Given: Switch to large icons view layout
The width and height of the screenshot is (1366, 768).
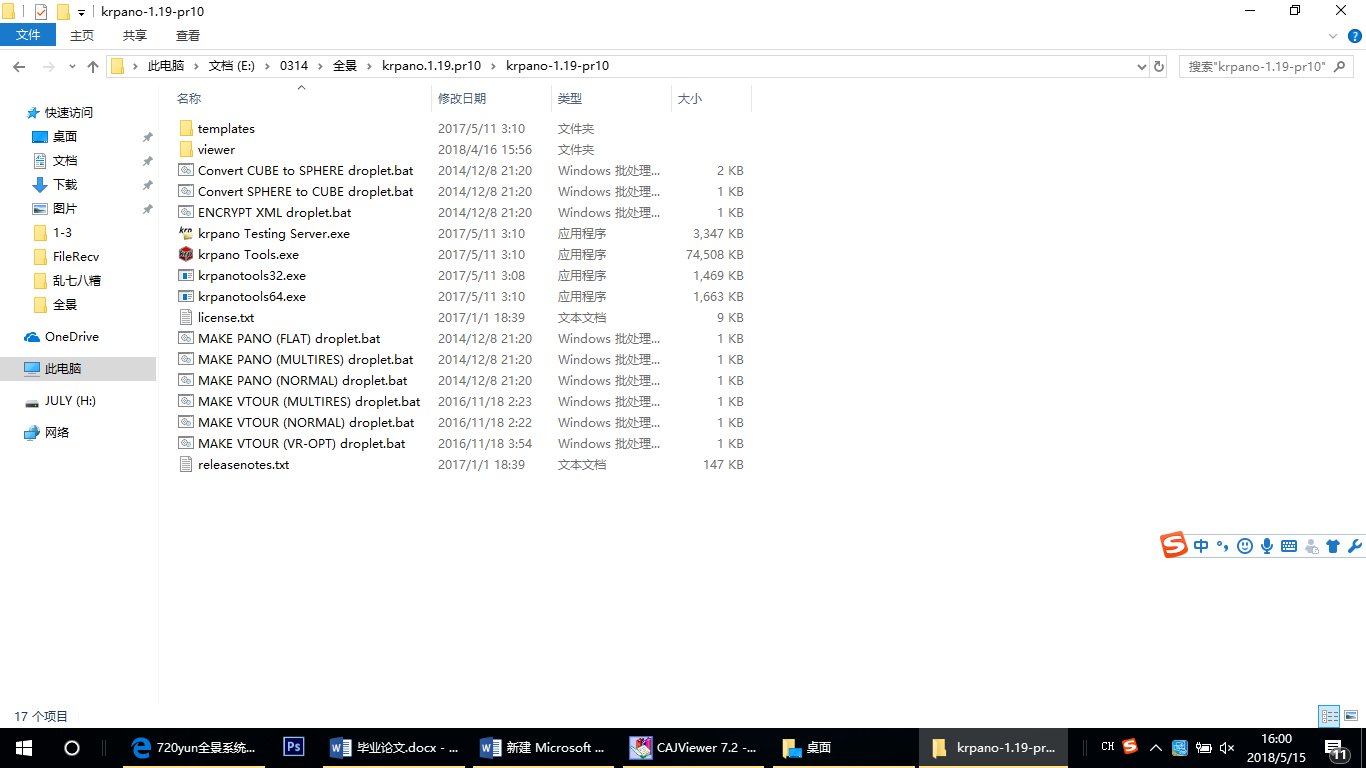Looking at the screenshot, I should point(1350,716).
